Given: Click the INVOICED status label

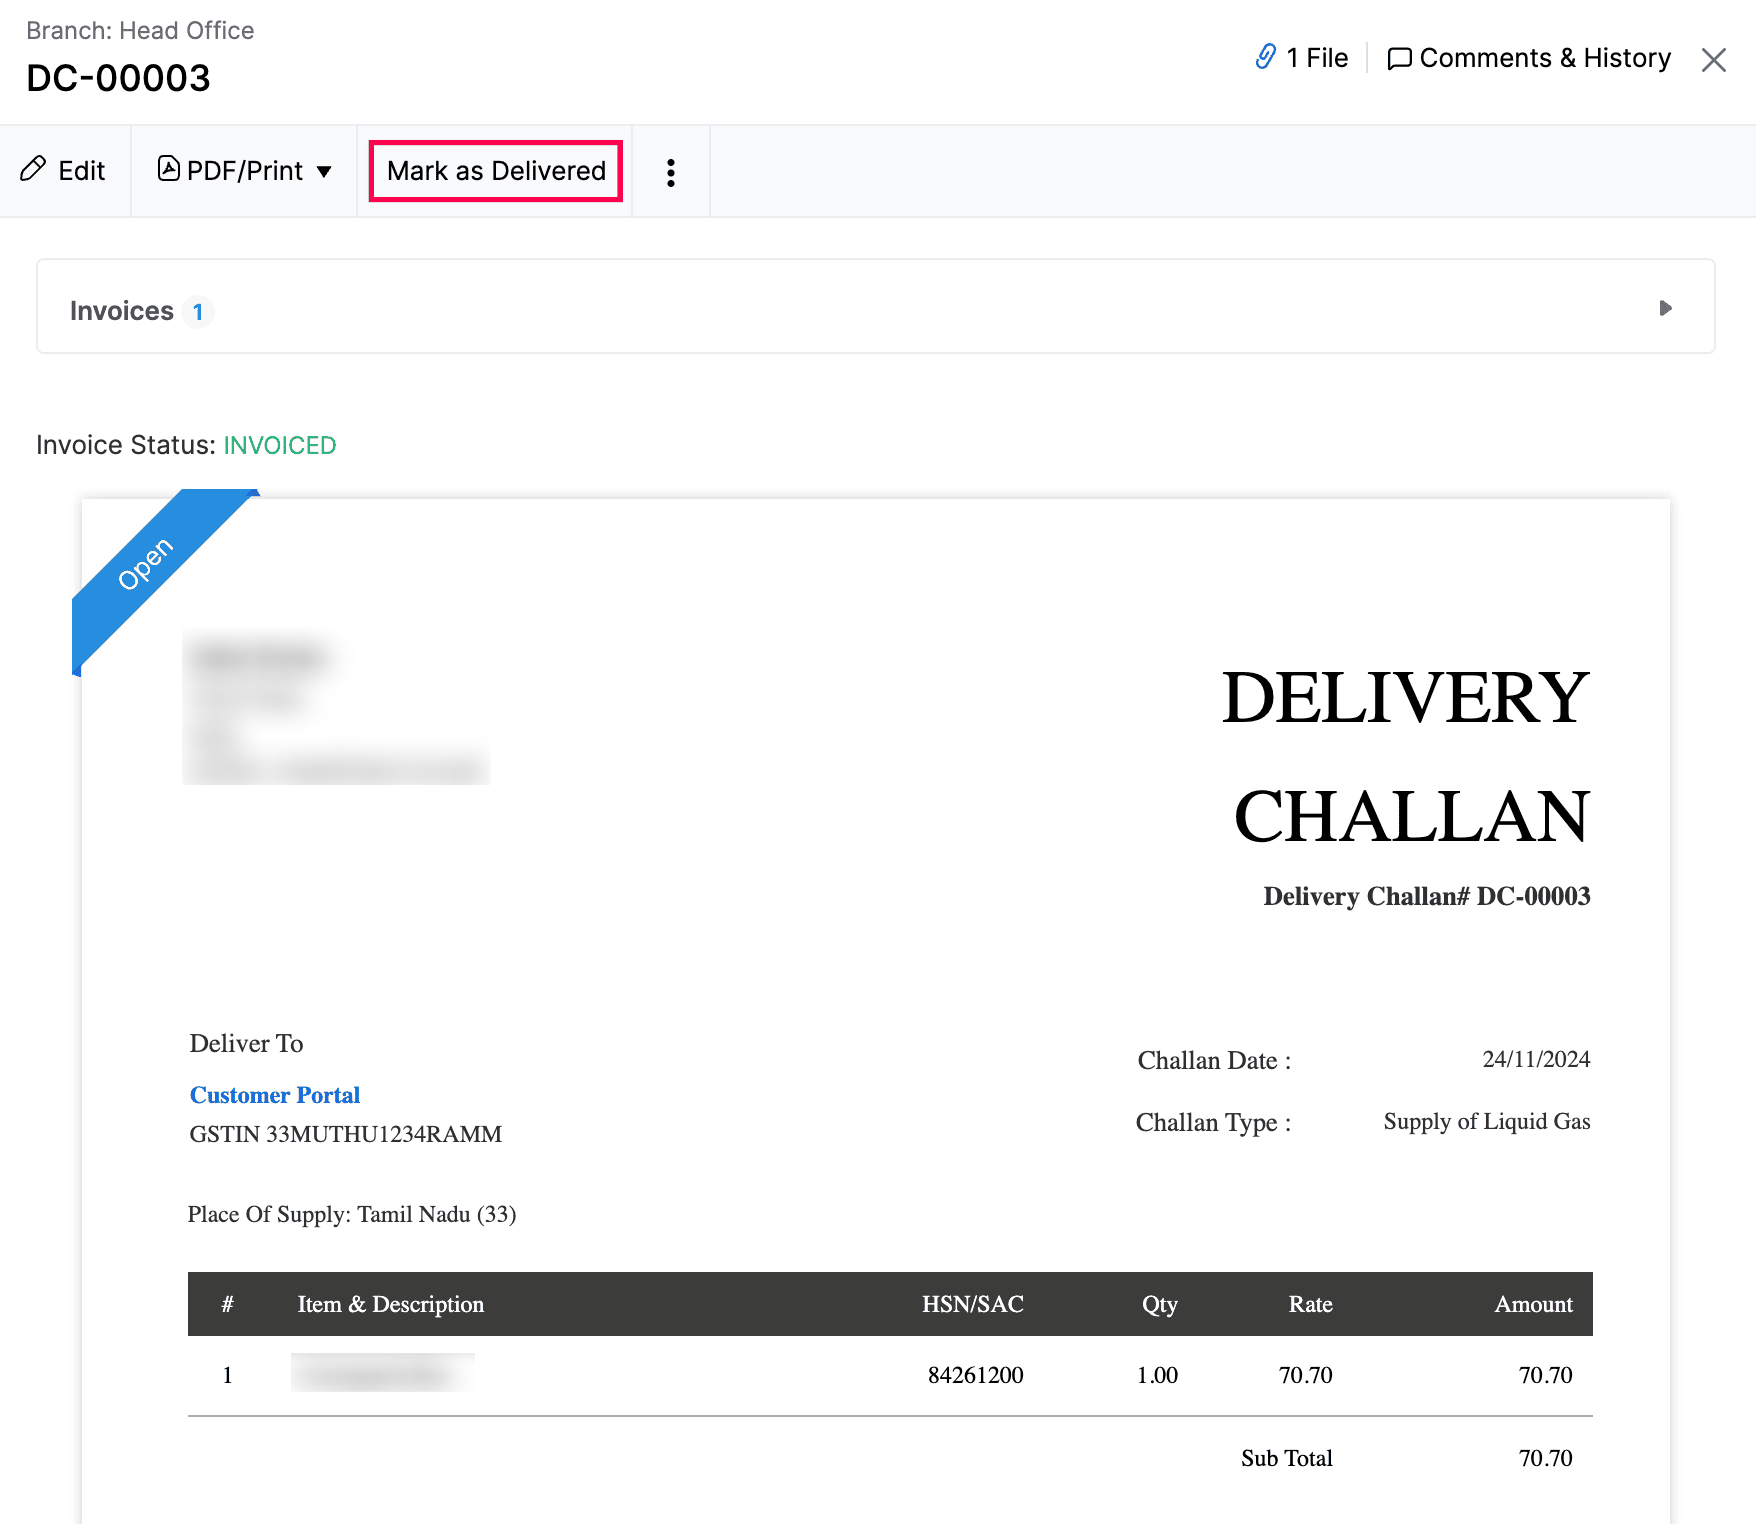Looking at the screenshot, I should (x=280, y=445).
